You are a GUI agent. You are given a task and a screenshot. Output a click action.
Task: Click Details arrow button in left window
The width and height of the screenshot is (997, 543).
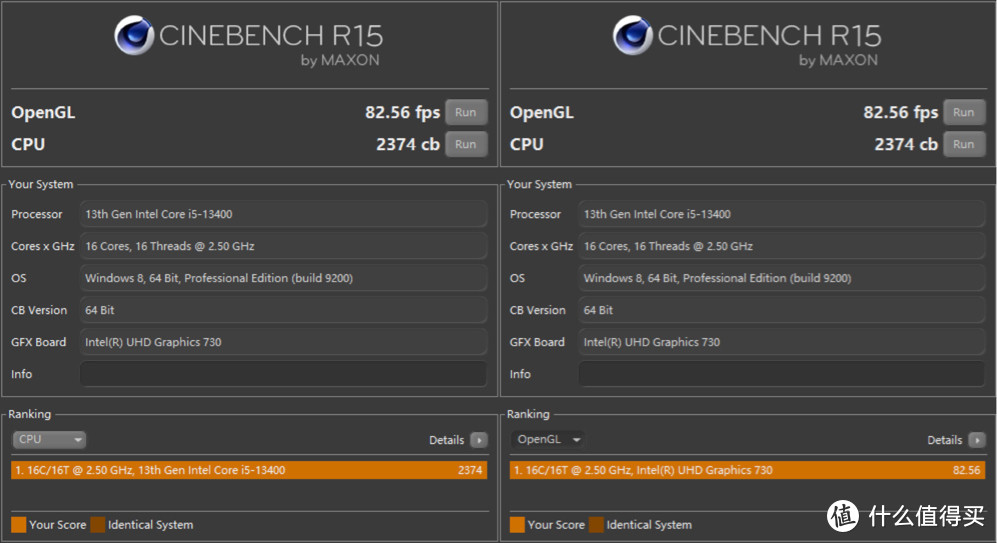point(479,440)
